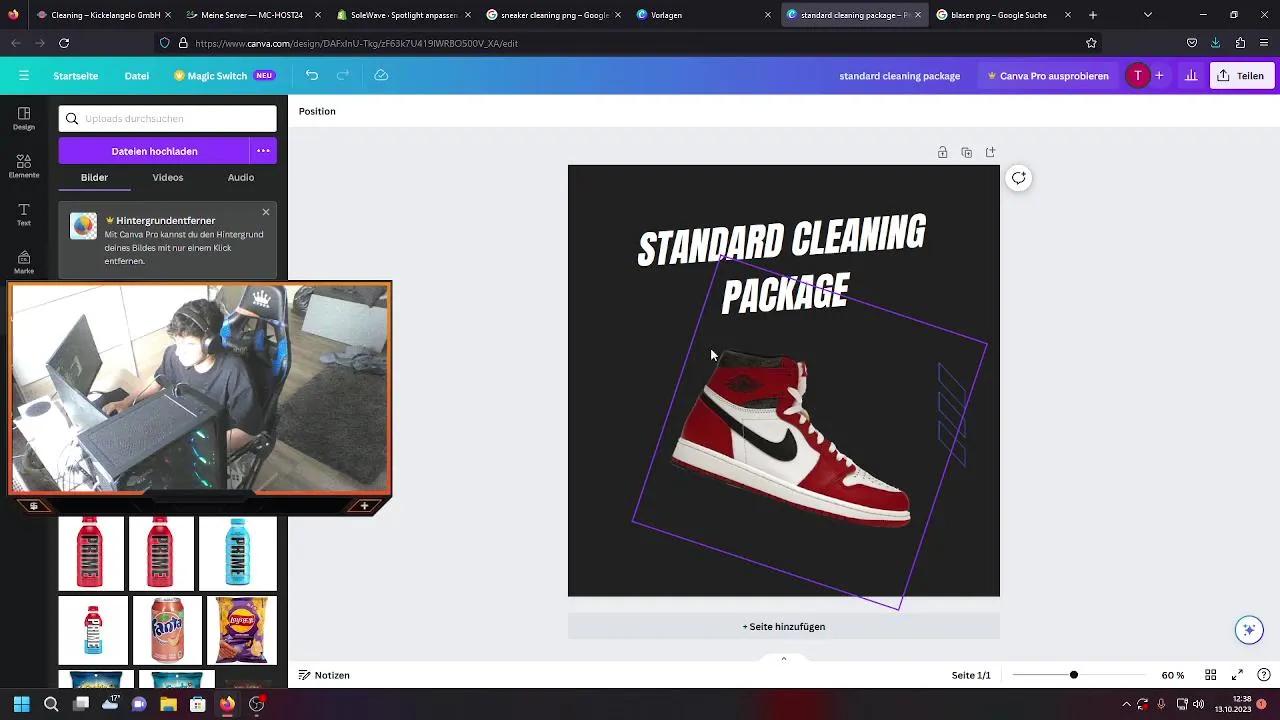The width and height of the screenshot is (1280, 720).
Task: Open the Marke sidebar panel
Action: [x=24, y=262]
